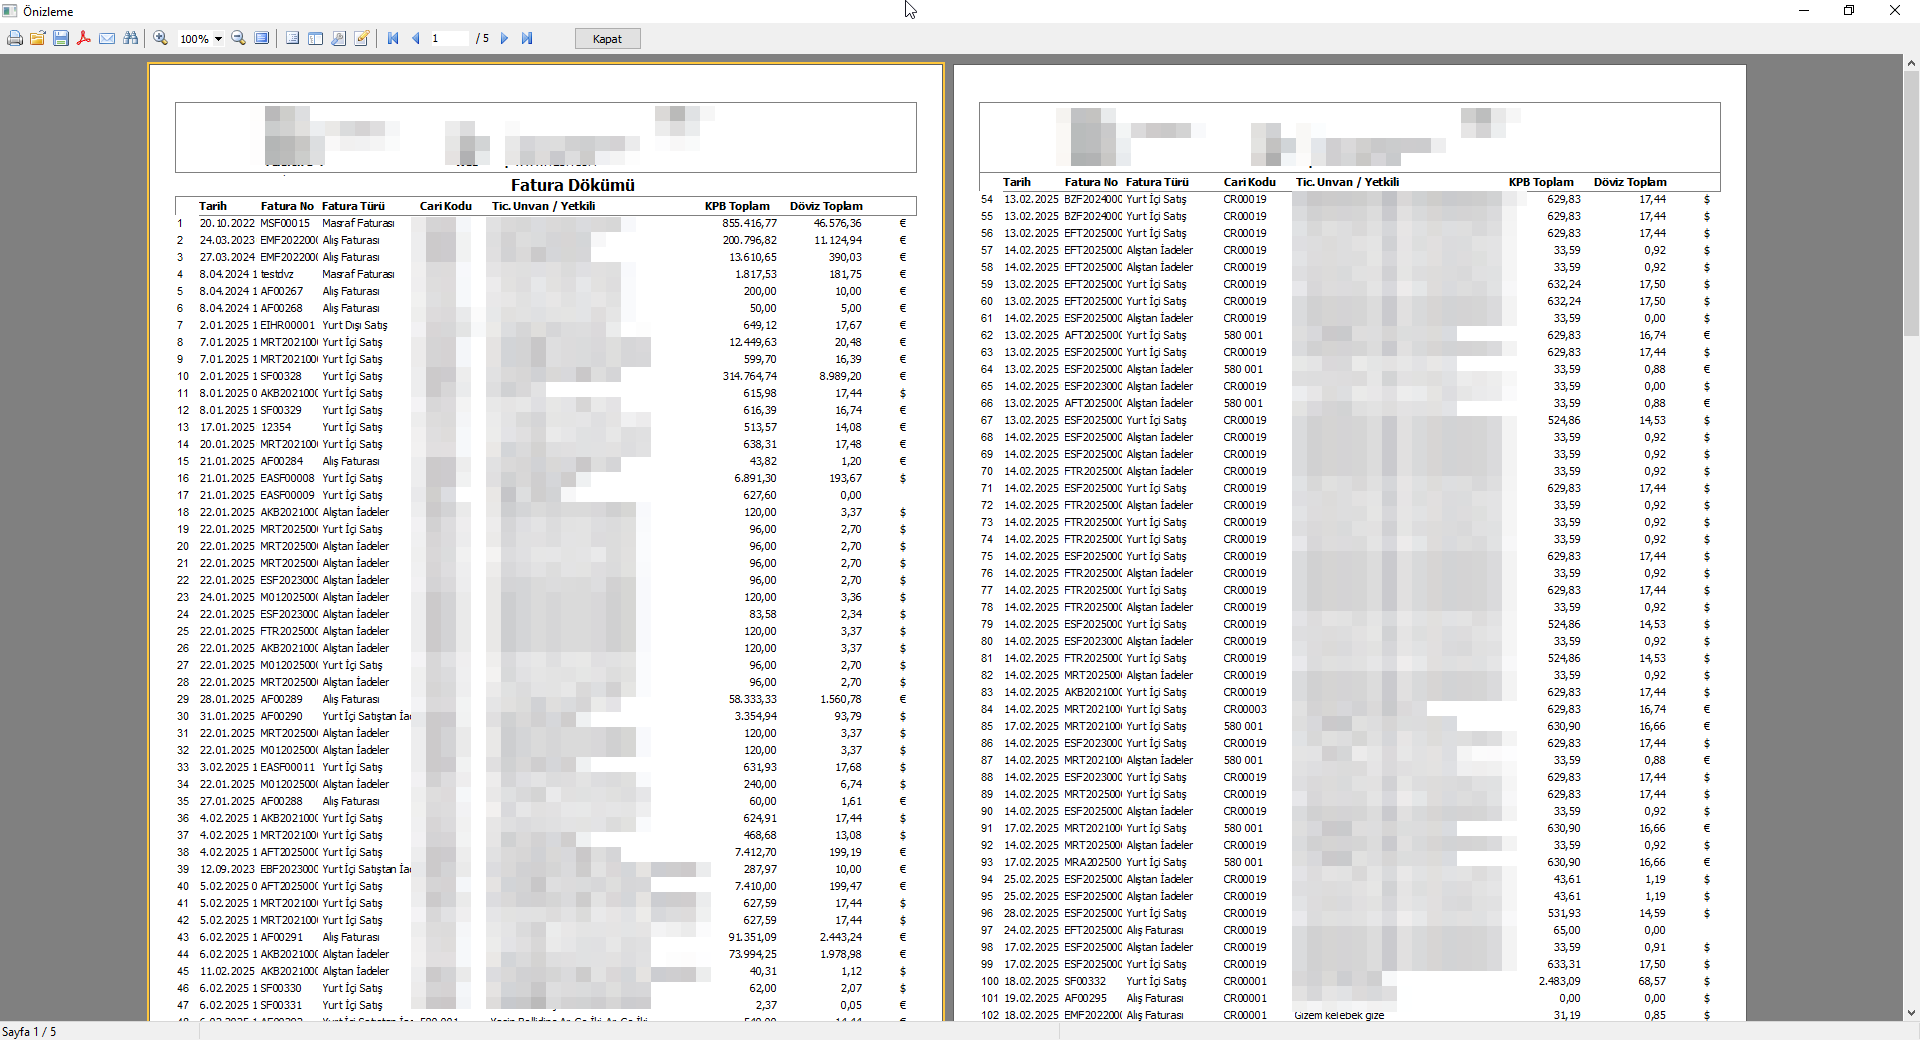
Task: Go to the next page
Action: 504,38
